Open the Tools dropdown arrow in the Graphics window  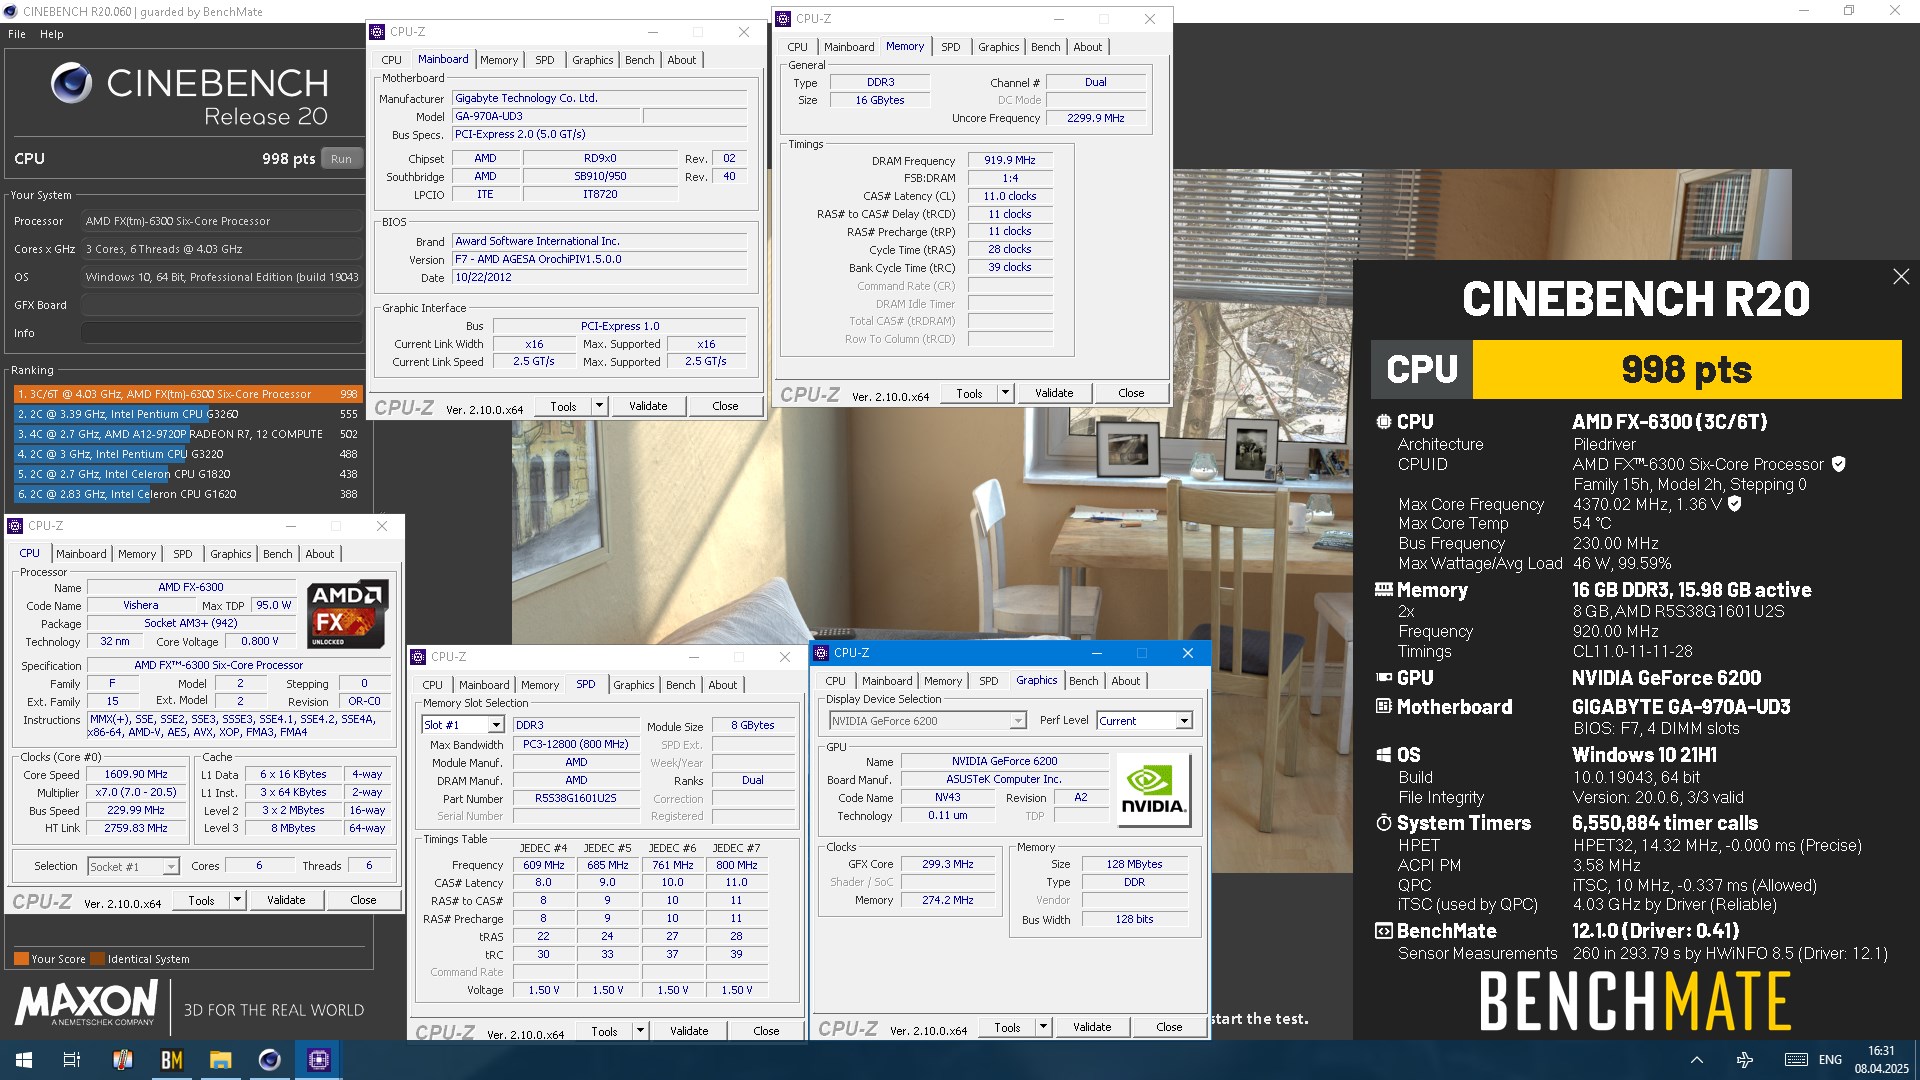(1043, 1027)
